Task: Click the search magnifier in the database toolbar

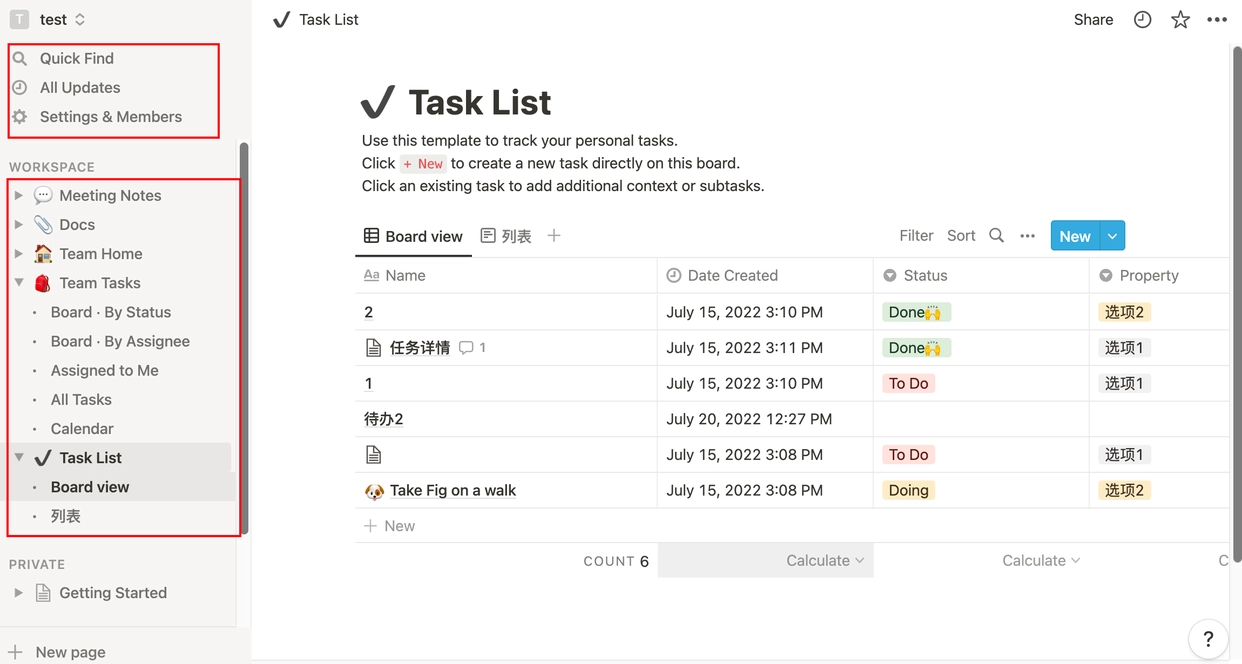Action: [x=996, y=236]
